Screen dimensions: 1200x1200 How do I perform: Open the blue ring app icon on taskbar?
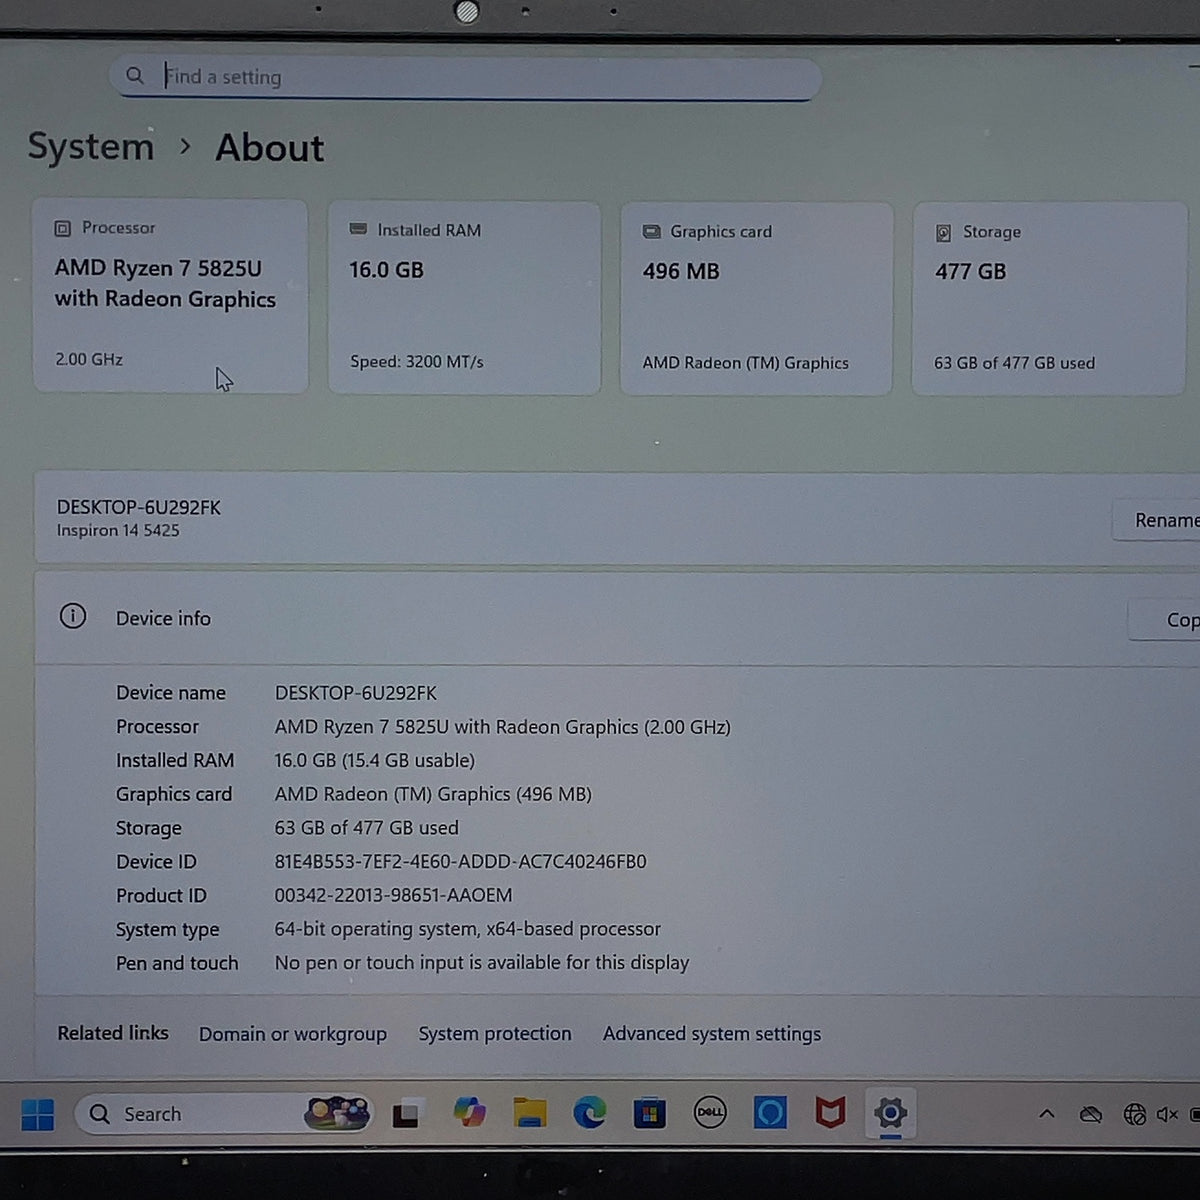pos(770,1112)
